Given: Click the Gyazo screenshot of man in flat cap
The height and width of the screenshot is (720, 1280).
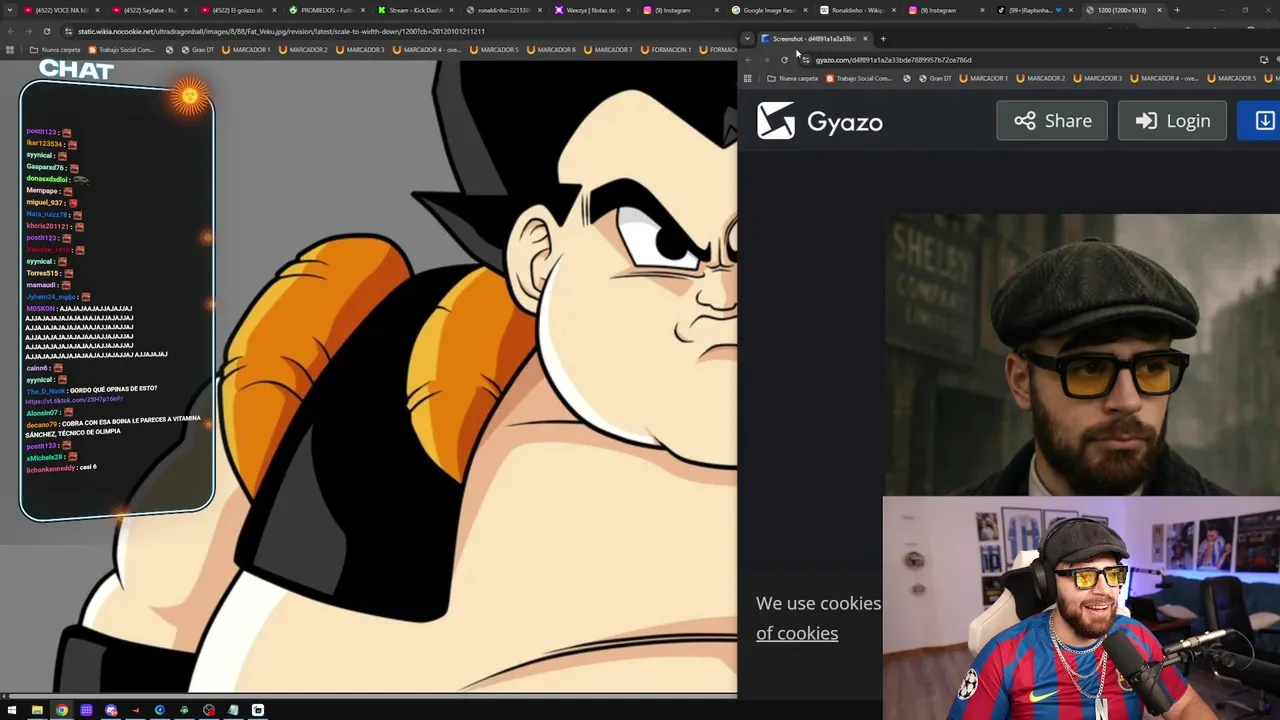Looking at the screenshot, I should pos(1081,355).
